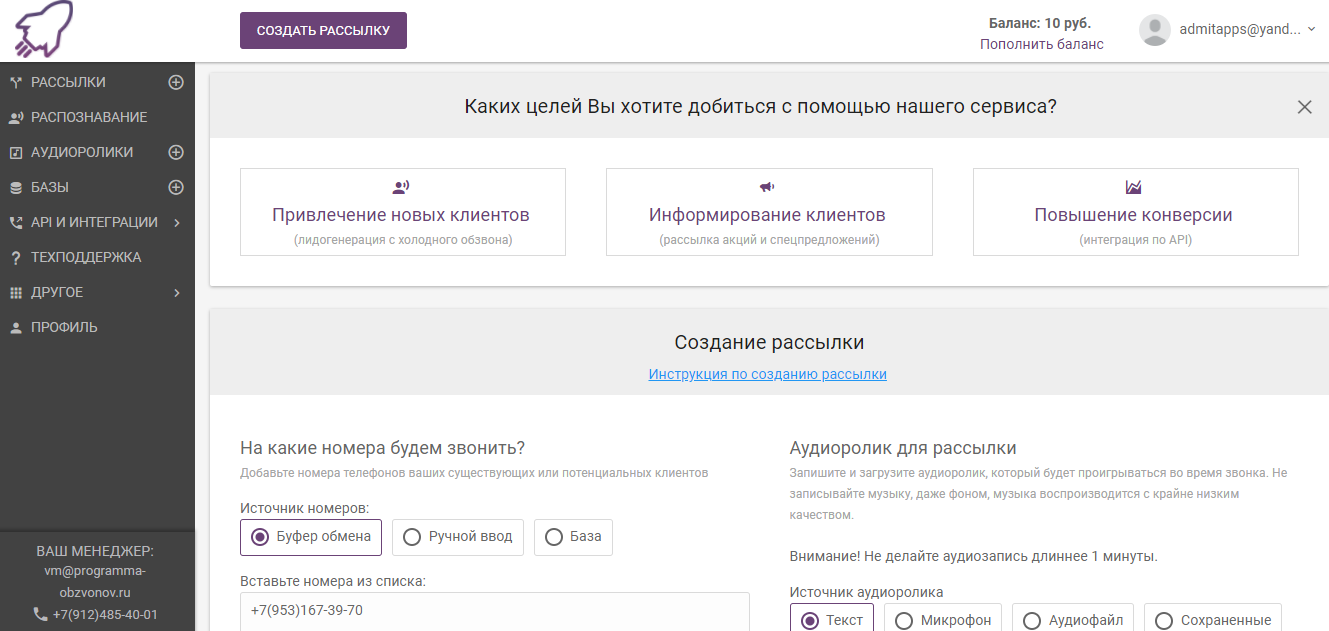This screenshot has width=1329, height=631.
Task: Click the СОЗДАТЬ РАССЫЛКУ button
Action: coord(322,30)
